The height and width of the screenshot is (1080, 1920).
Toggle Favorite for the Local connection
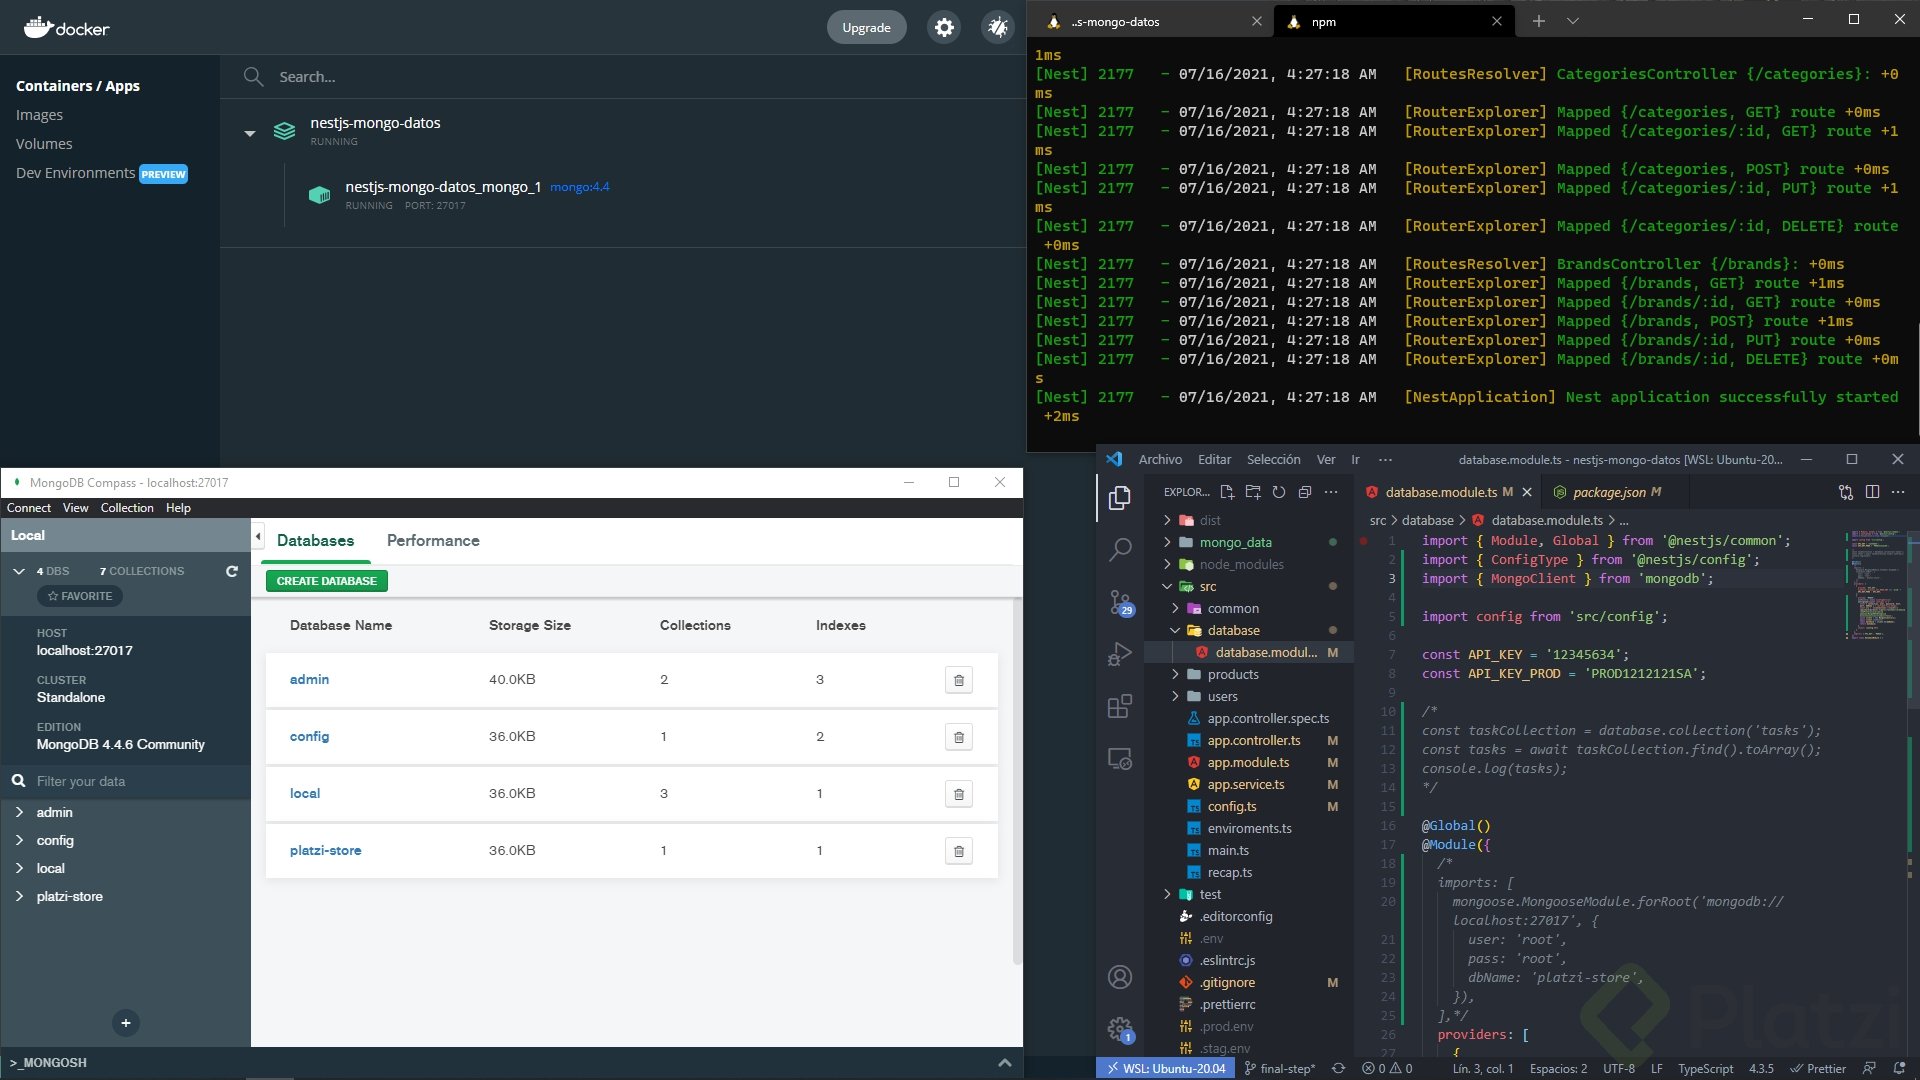tap(80, 596)
